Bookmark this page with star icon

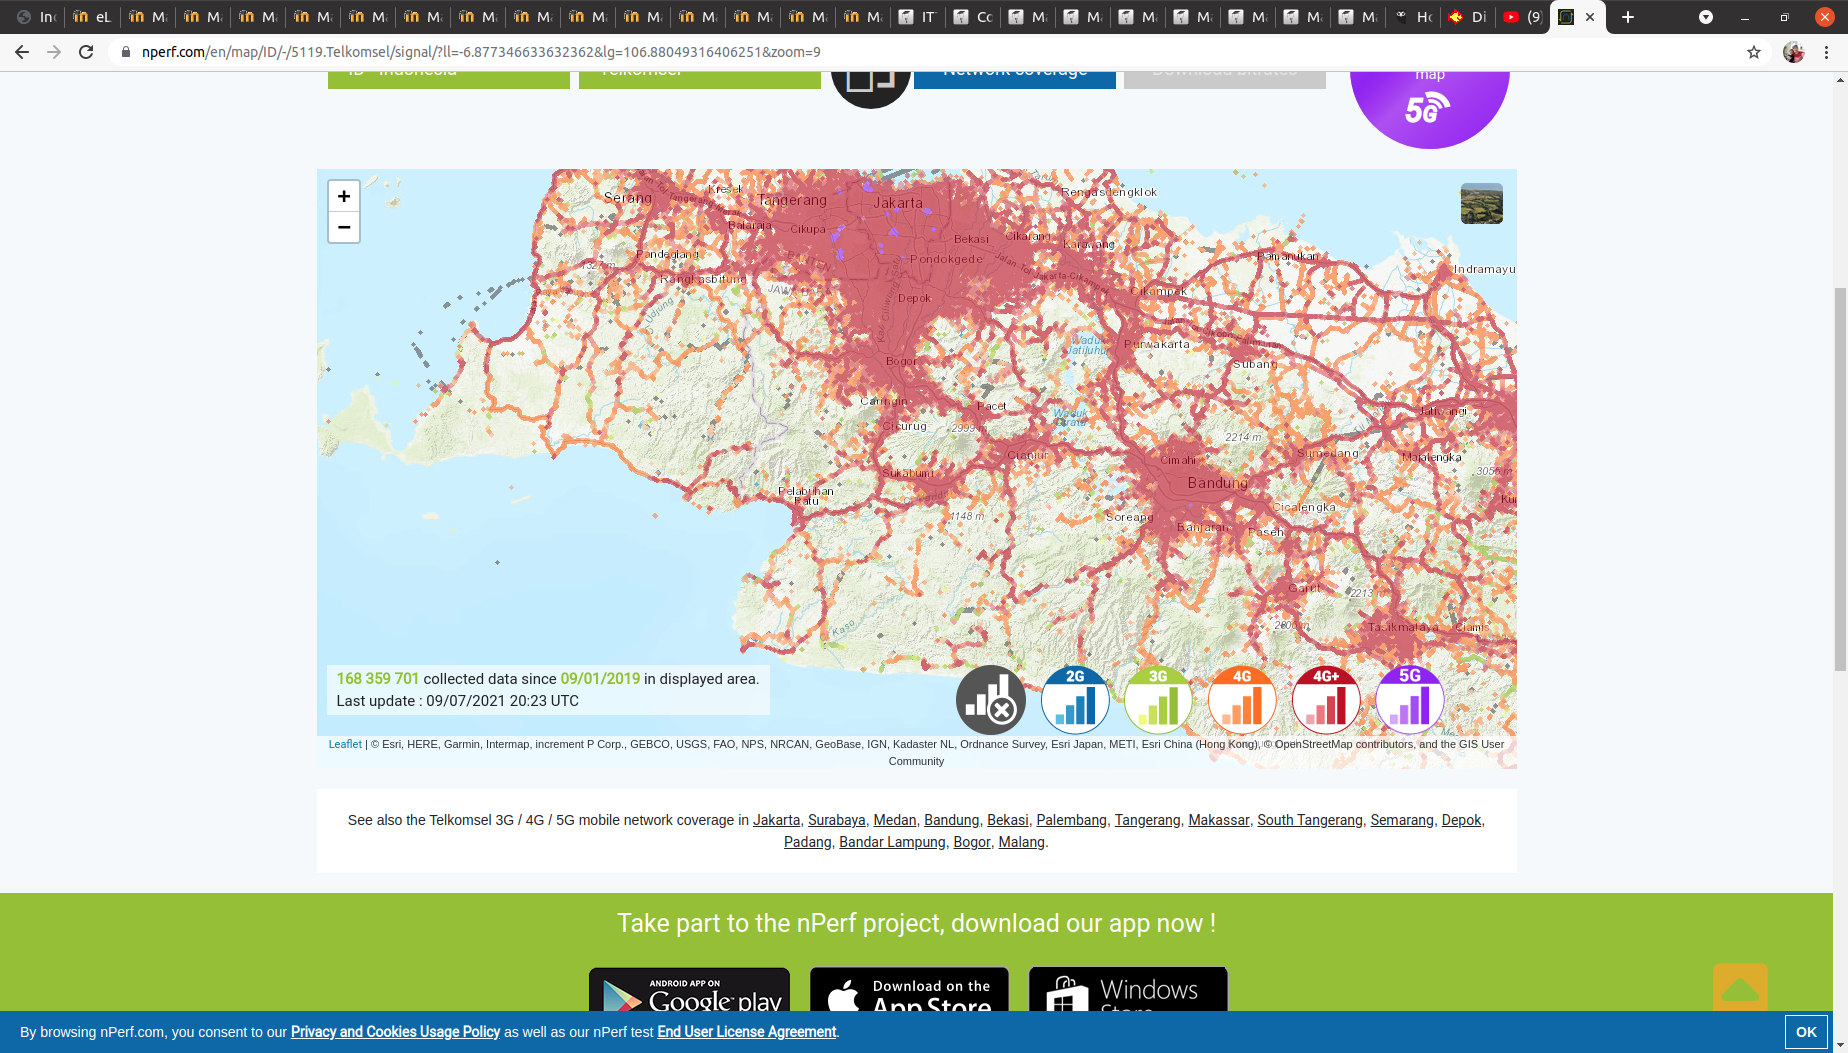click(x=1753, y=52)
